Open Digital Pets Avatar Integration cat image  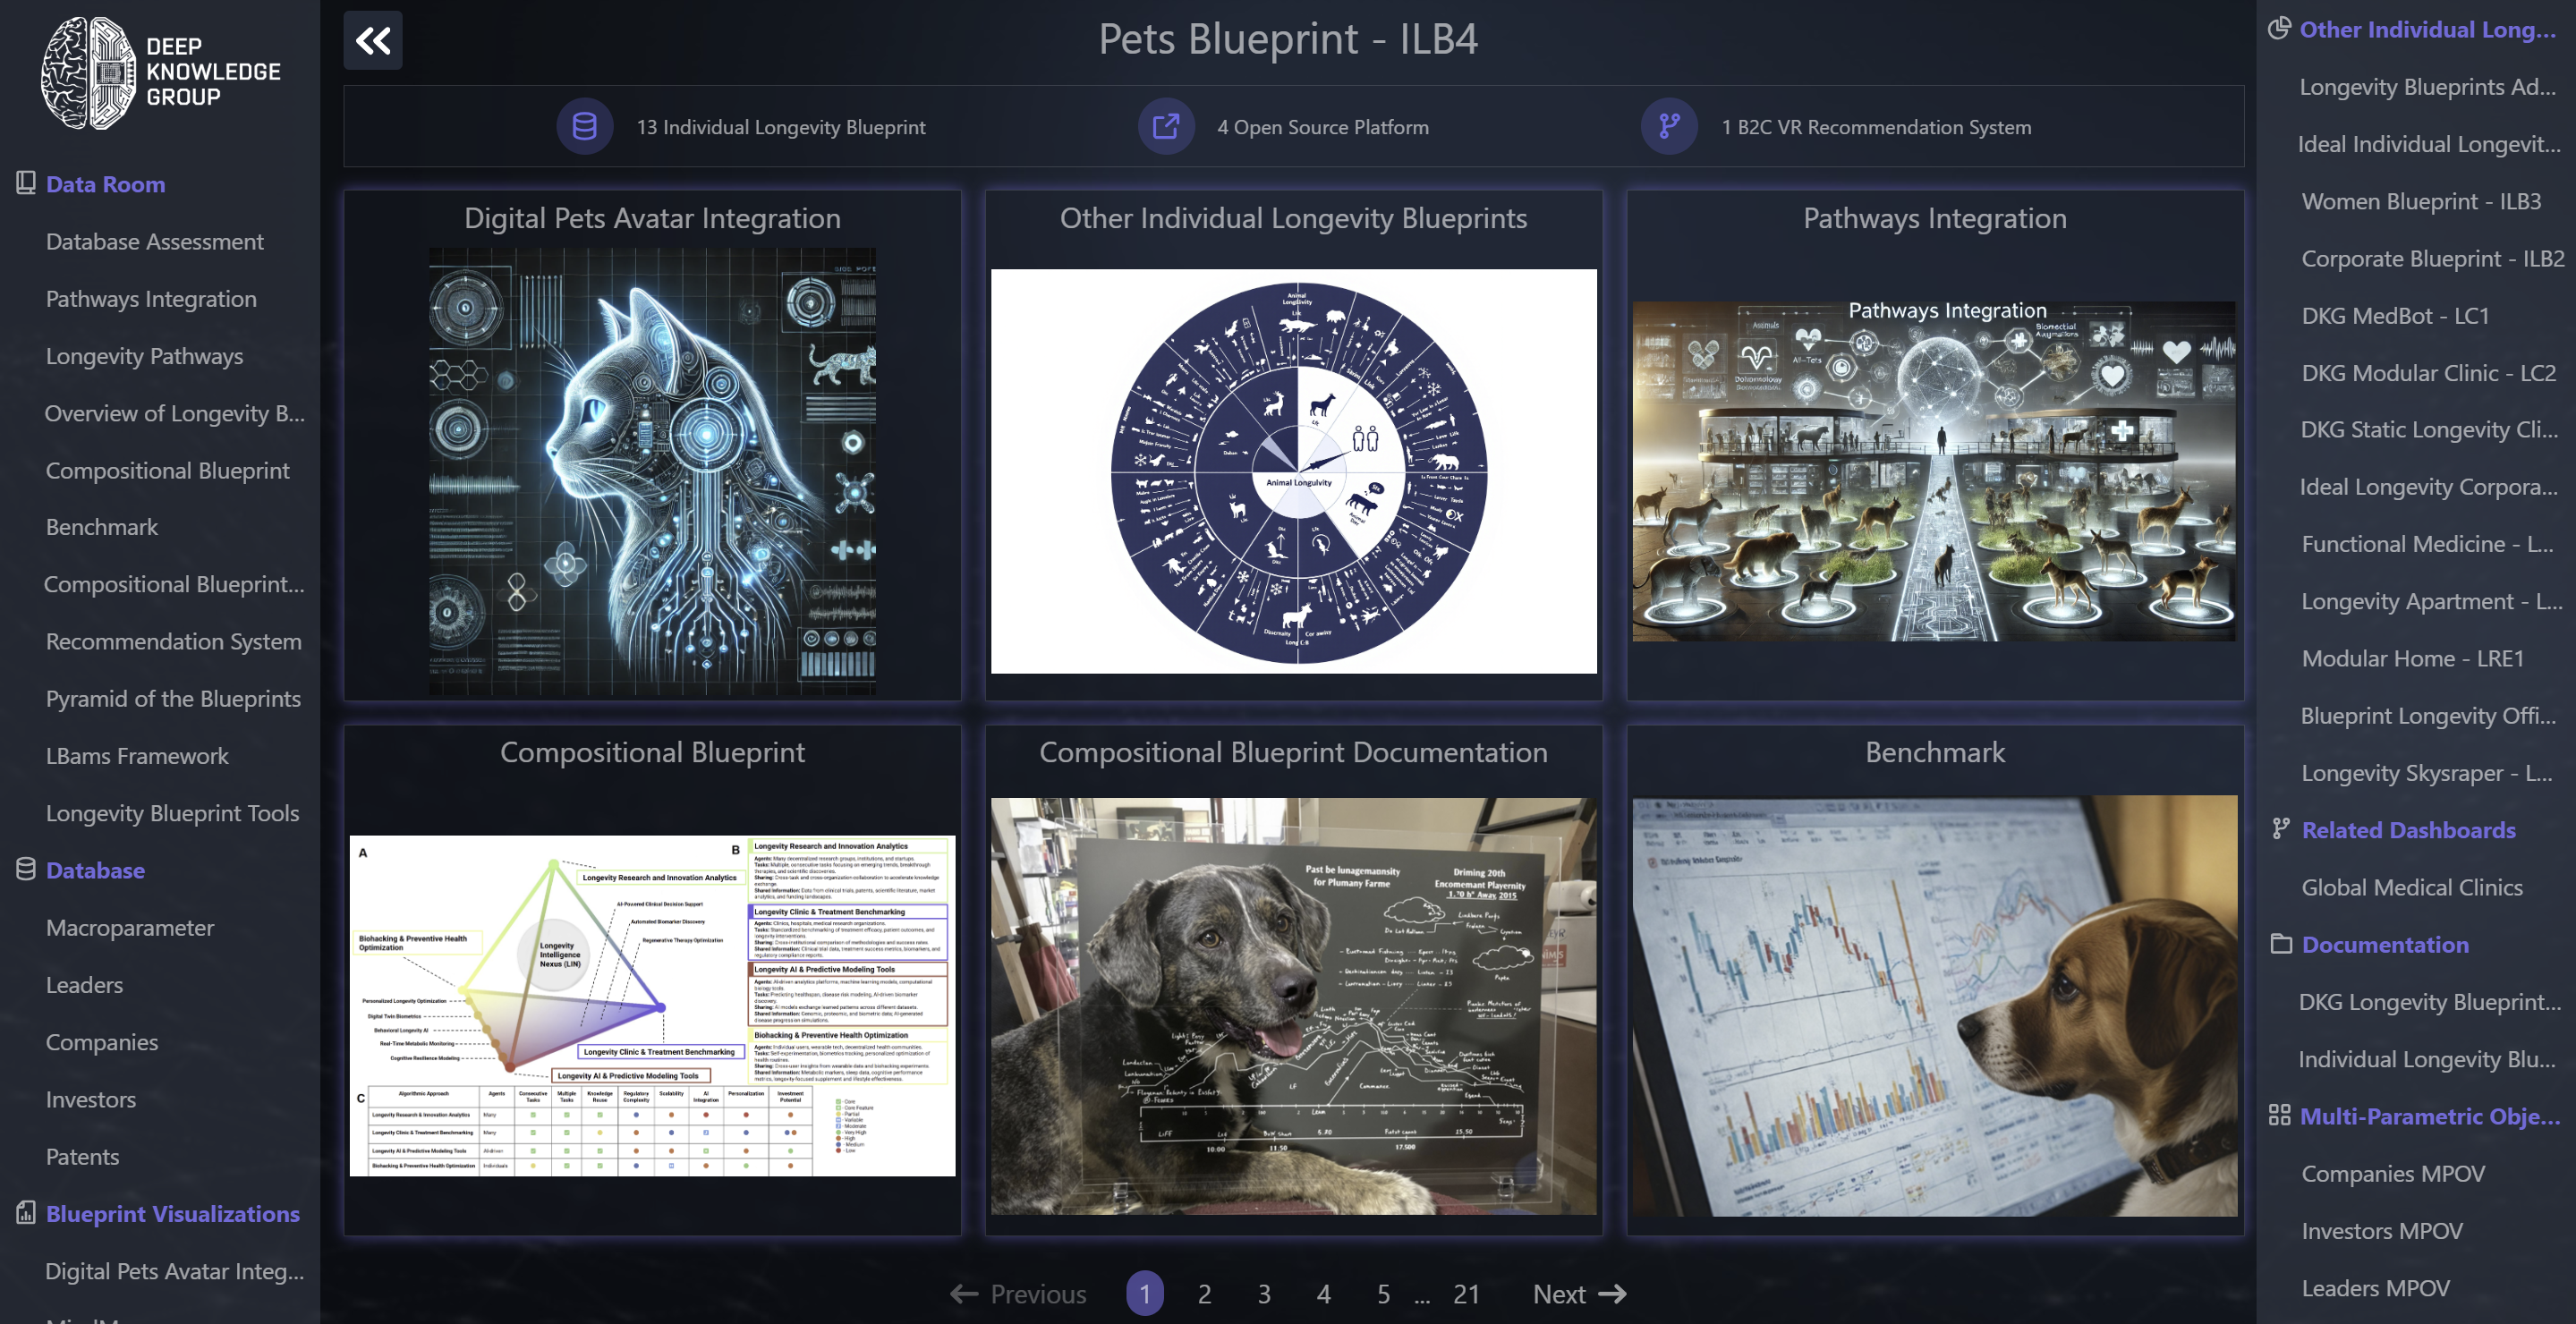pos(652,470)
